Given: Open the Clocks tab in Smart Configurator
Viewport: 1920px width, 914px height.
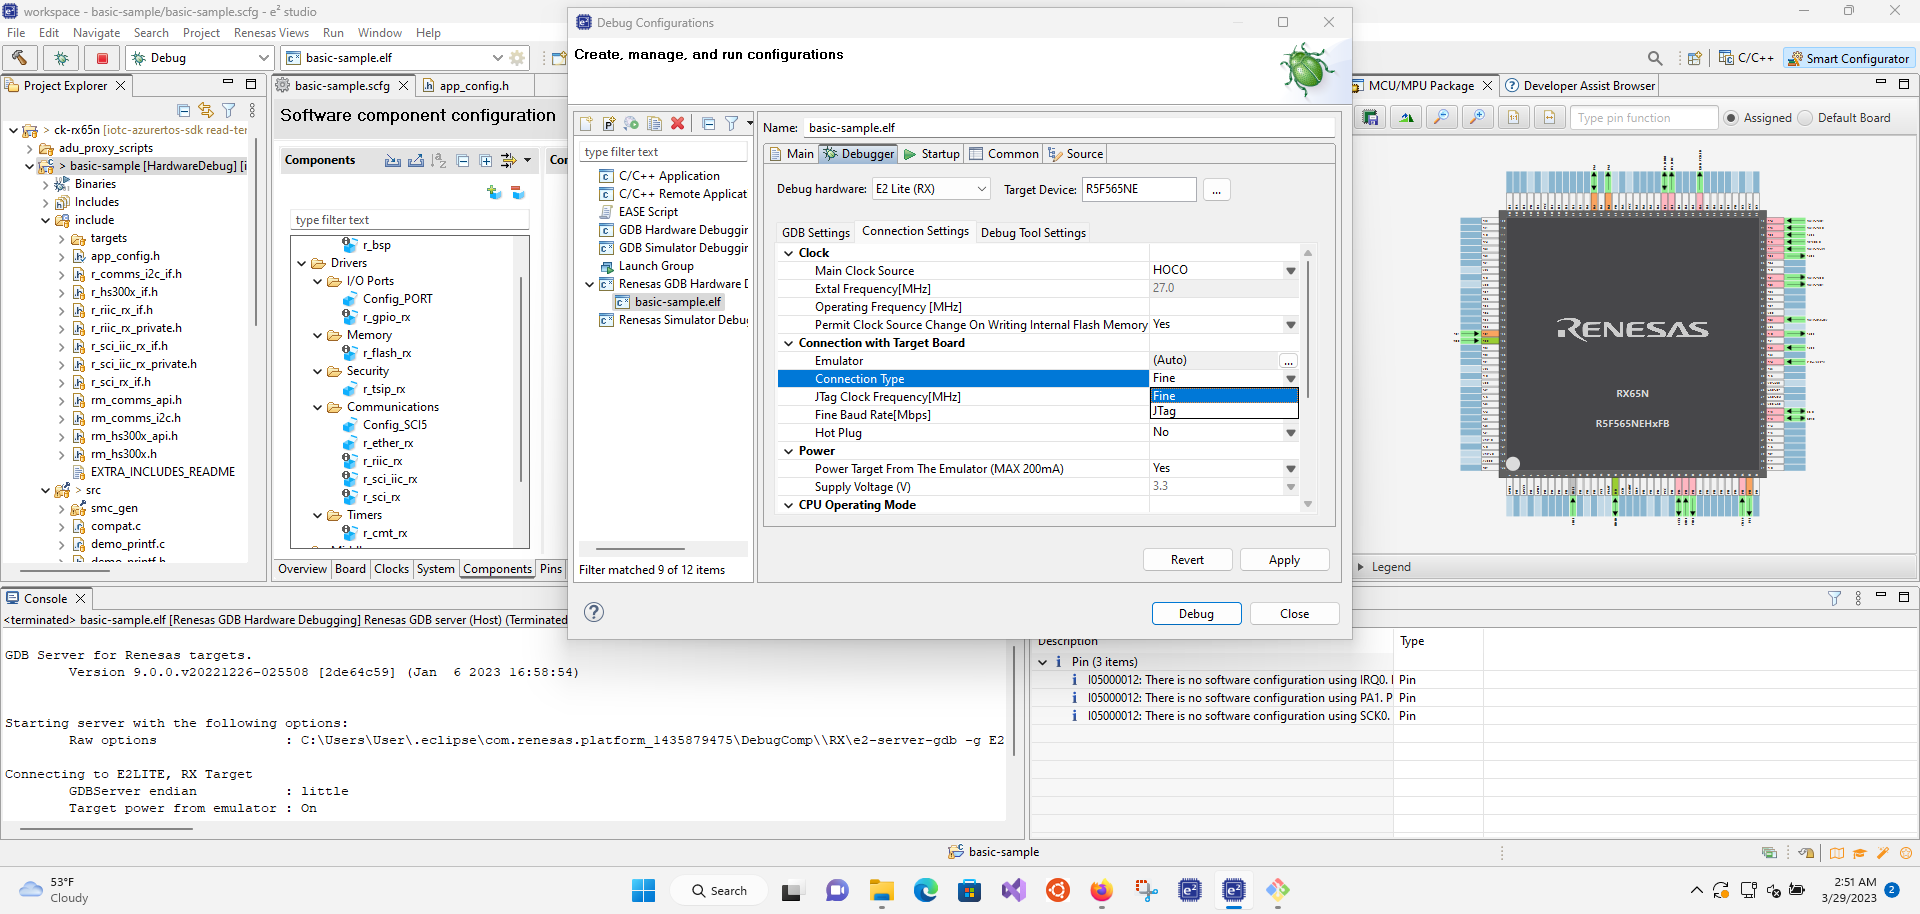Looking at the screenshot, I should pos(392,569).
